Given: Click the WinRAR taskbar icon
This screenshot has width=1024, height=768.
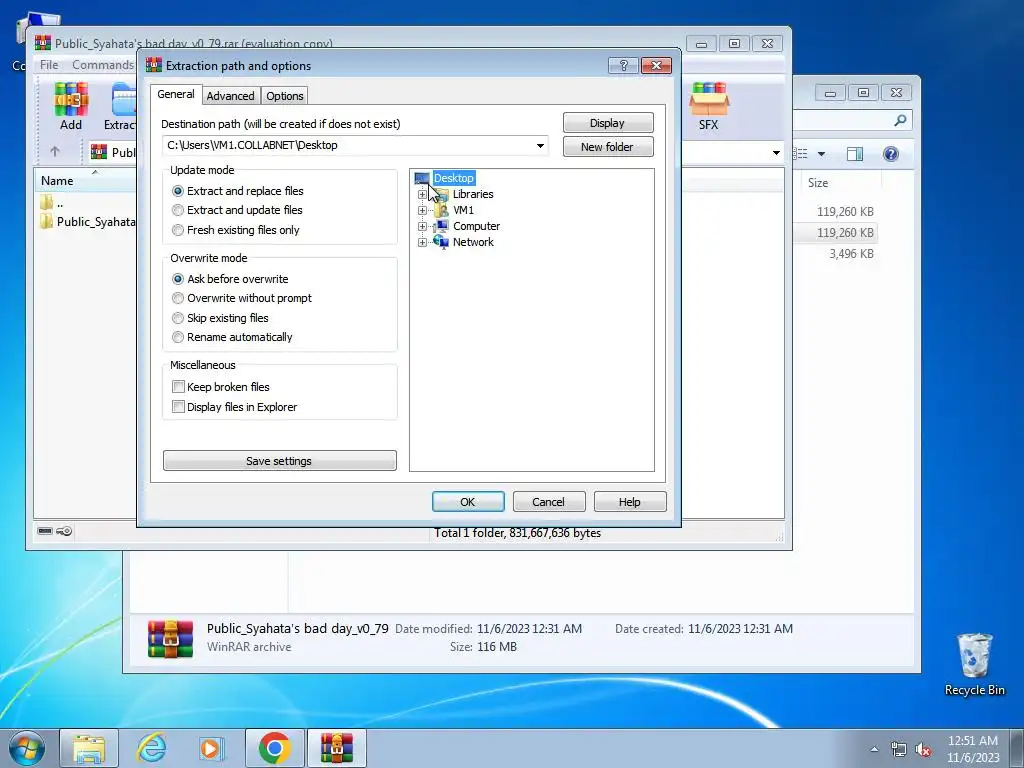Looking at the screenshot, I should (336, 748).
